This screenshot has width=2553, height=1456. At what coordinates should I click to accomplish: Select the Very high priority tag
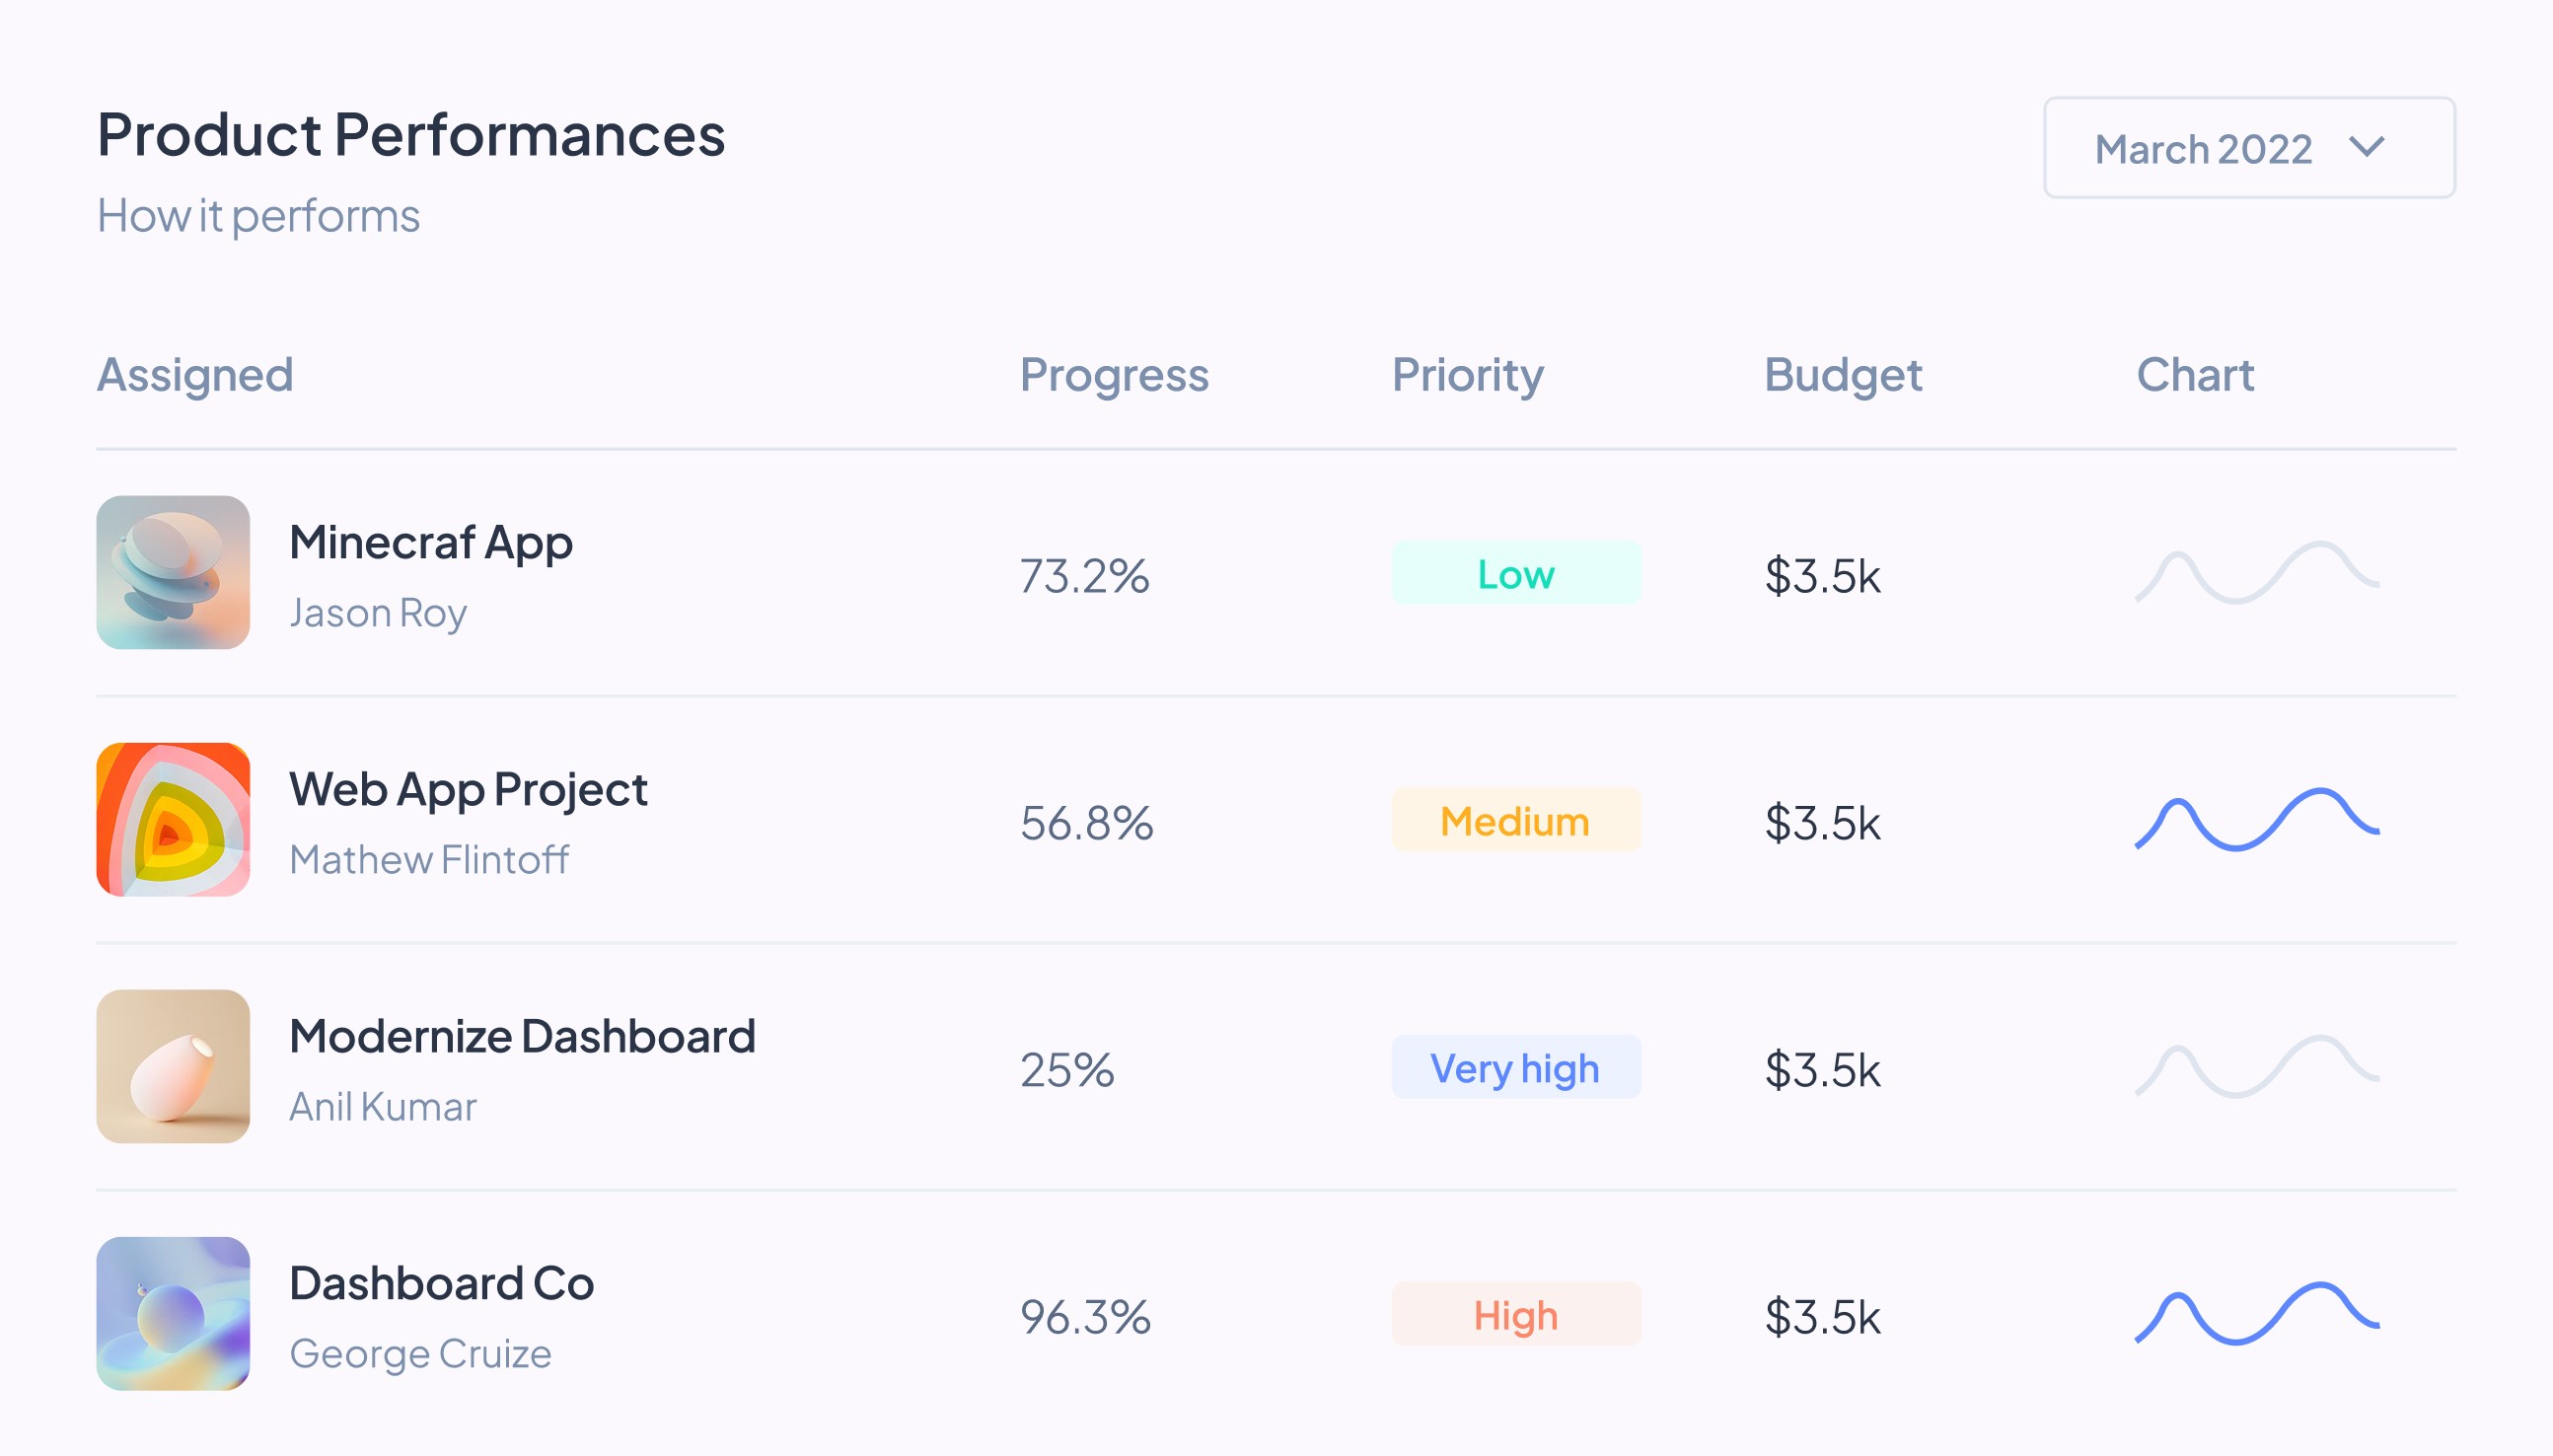(1516, 1067)
